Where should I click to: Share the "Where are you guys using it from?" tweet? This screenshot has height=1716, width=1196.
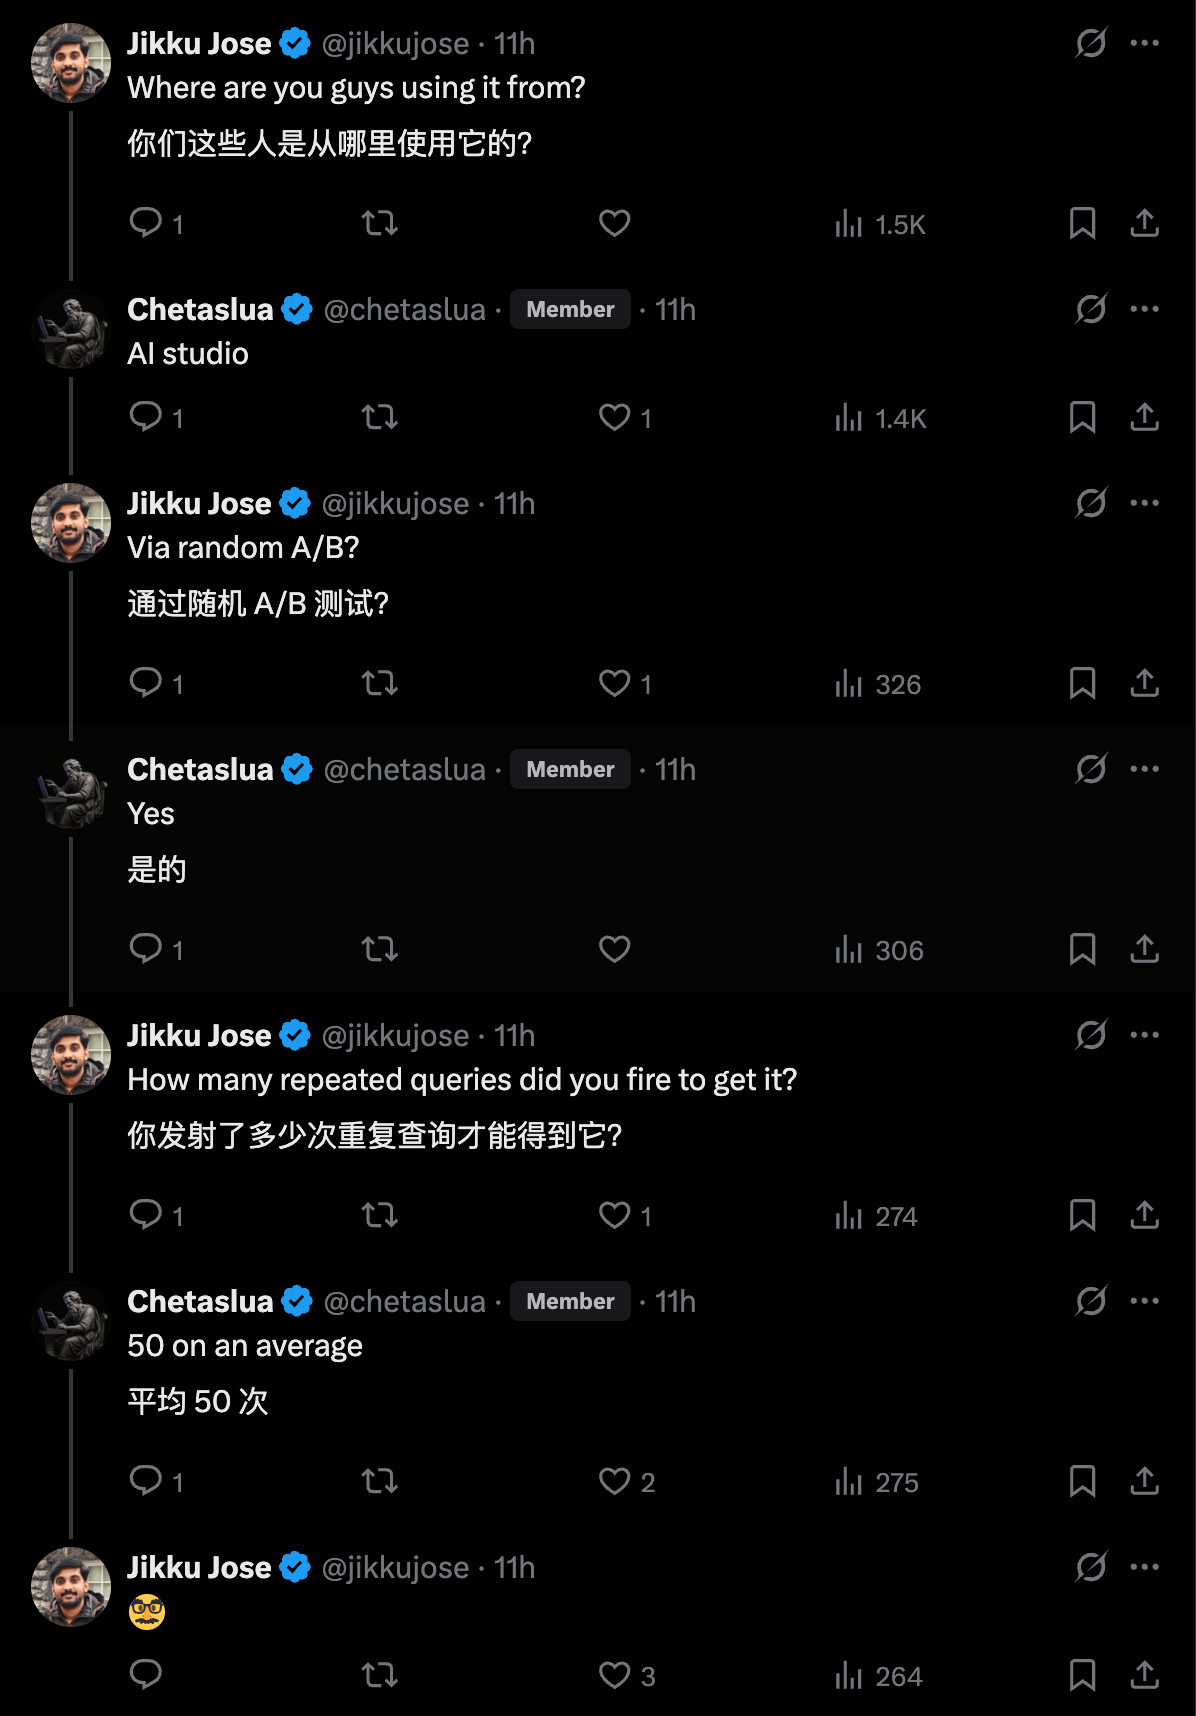(x=1144, y=223)
